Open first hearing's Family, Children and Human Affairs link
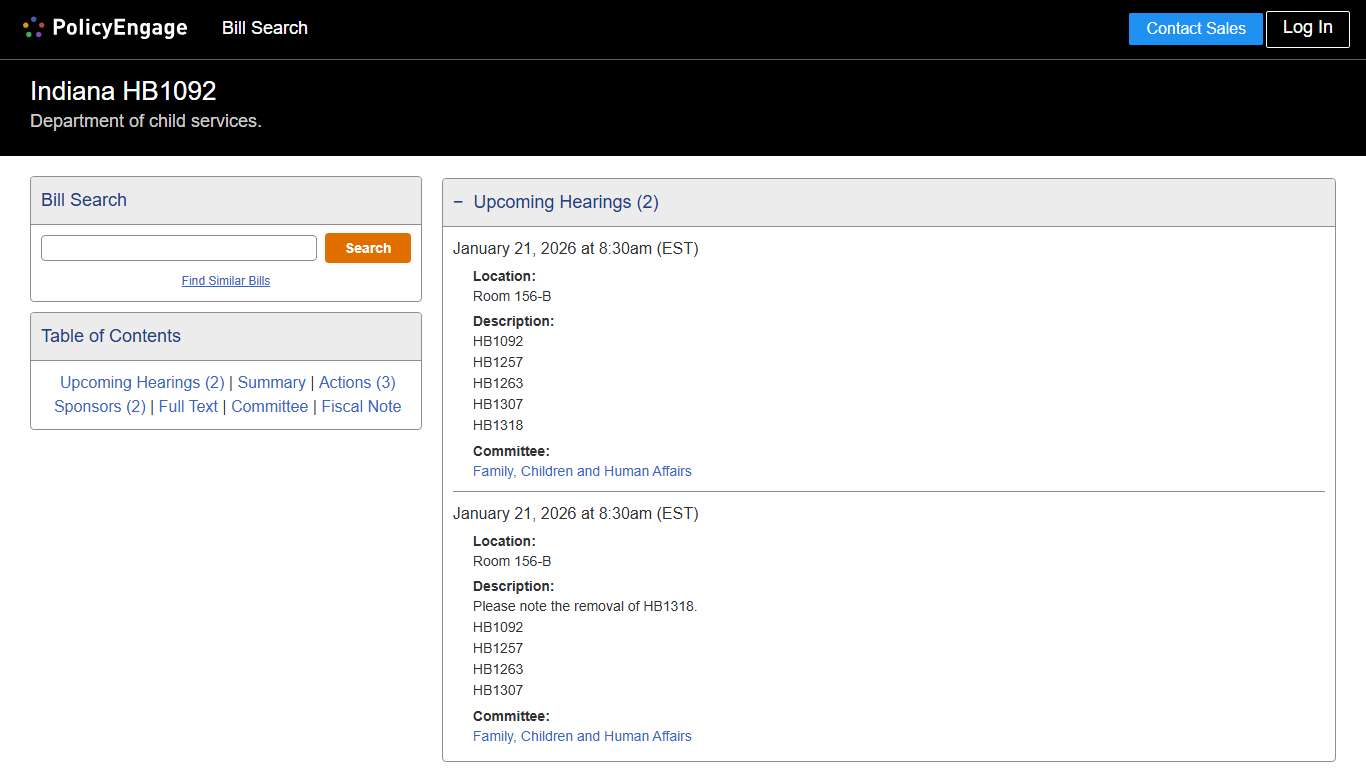 pos(582,471)
